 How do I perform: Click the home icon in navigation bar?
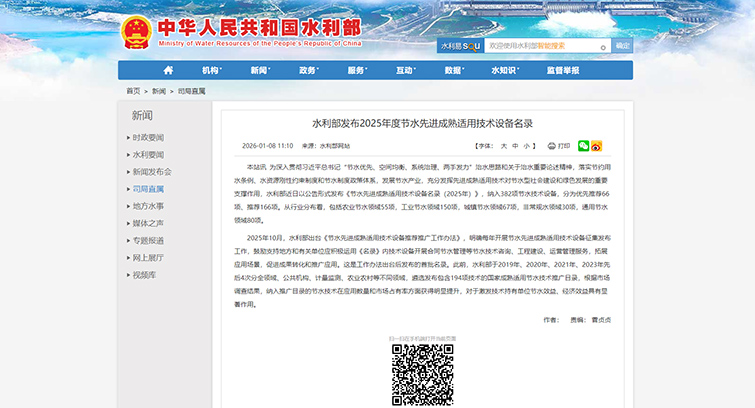click(168, 70)
